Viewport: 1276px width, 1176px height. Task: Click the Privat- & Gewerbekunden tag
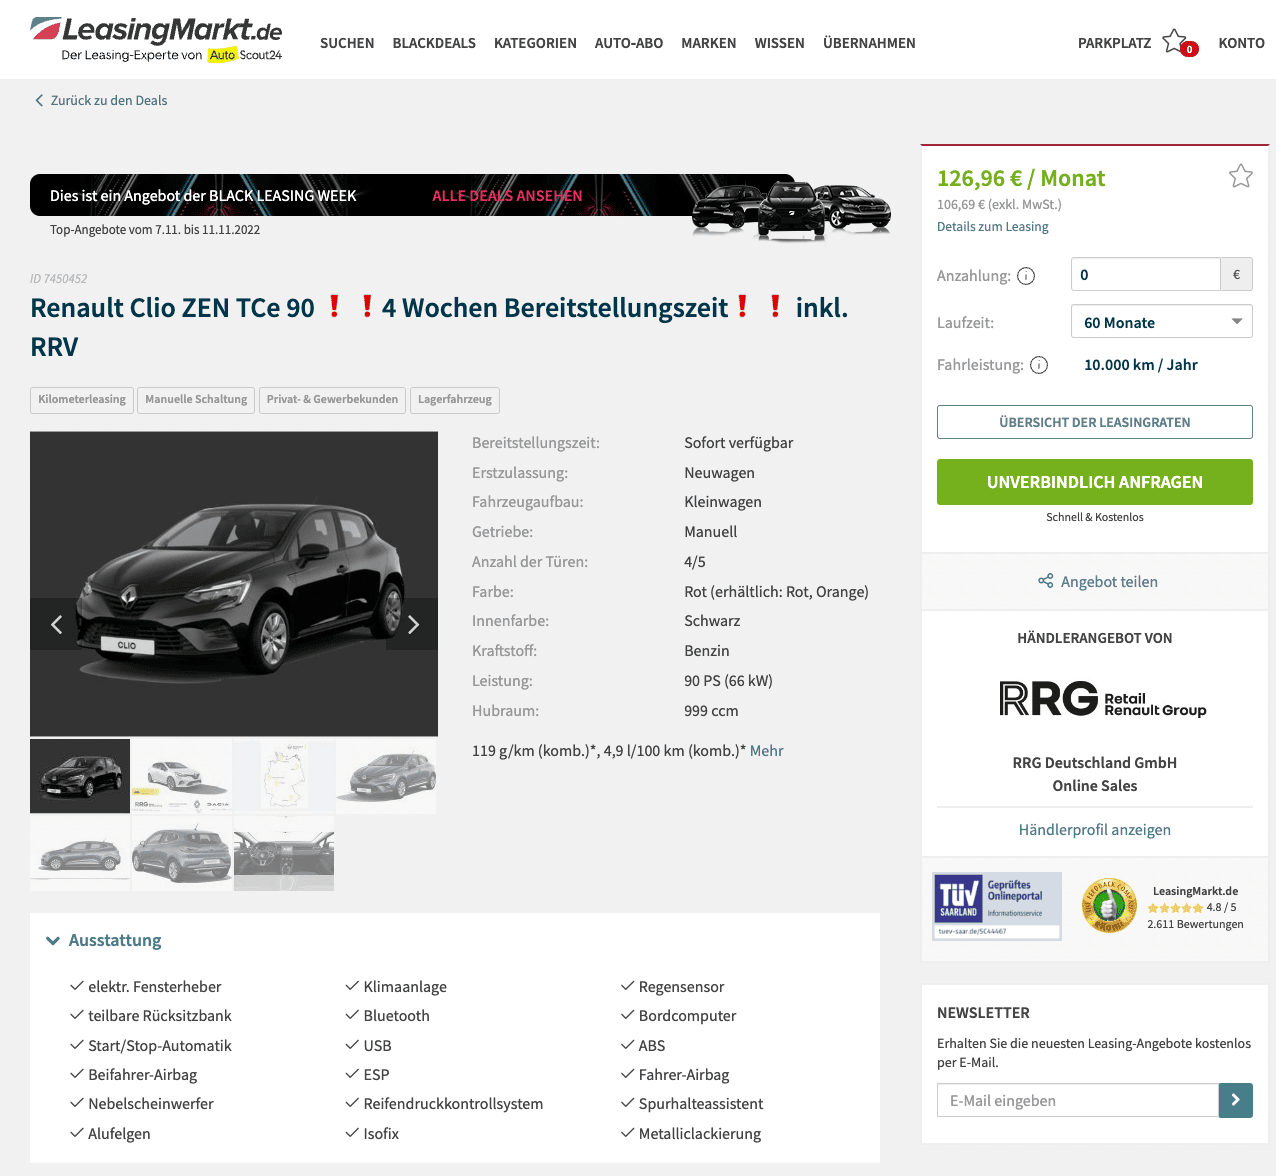332,400
